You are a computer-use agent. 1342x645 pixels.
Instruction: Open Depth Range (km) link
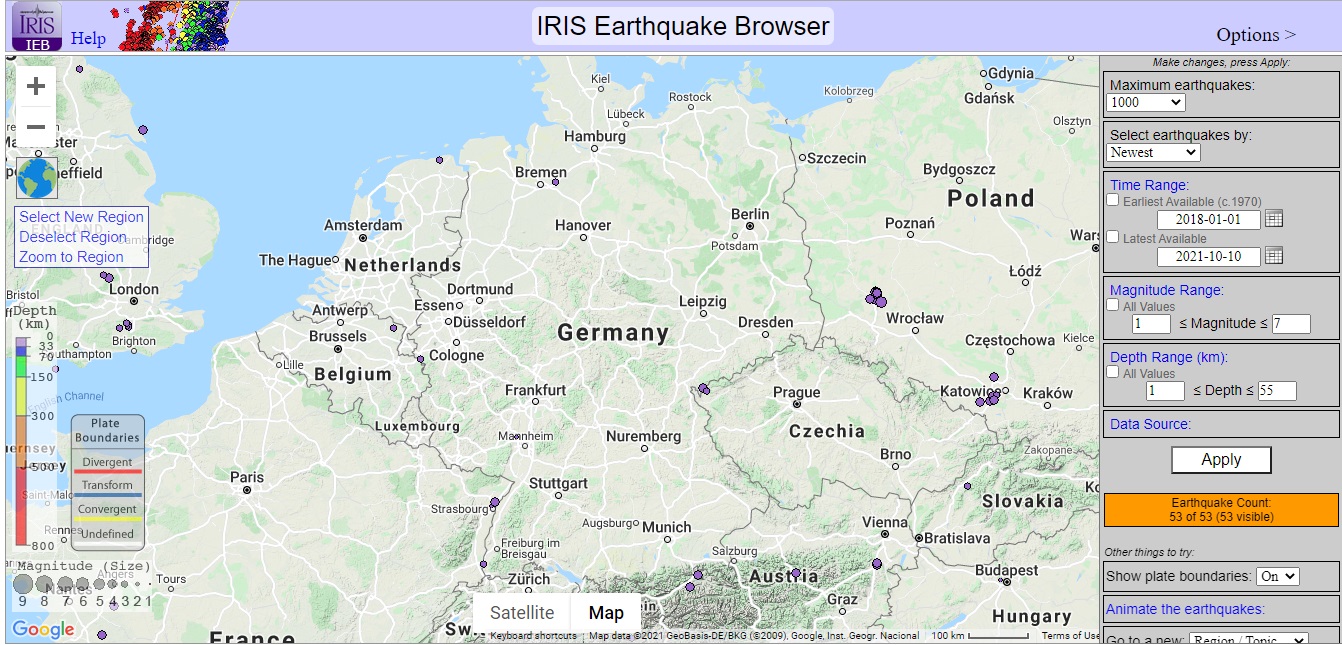coord(1169,357)
